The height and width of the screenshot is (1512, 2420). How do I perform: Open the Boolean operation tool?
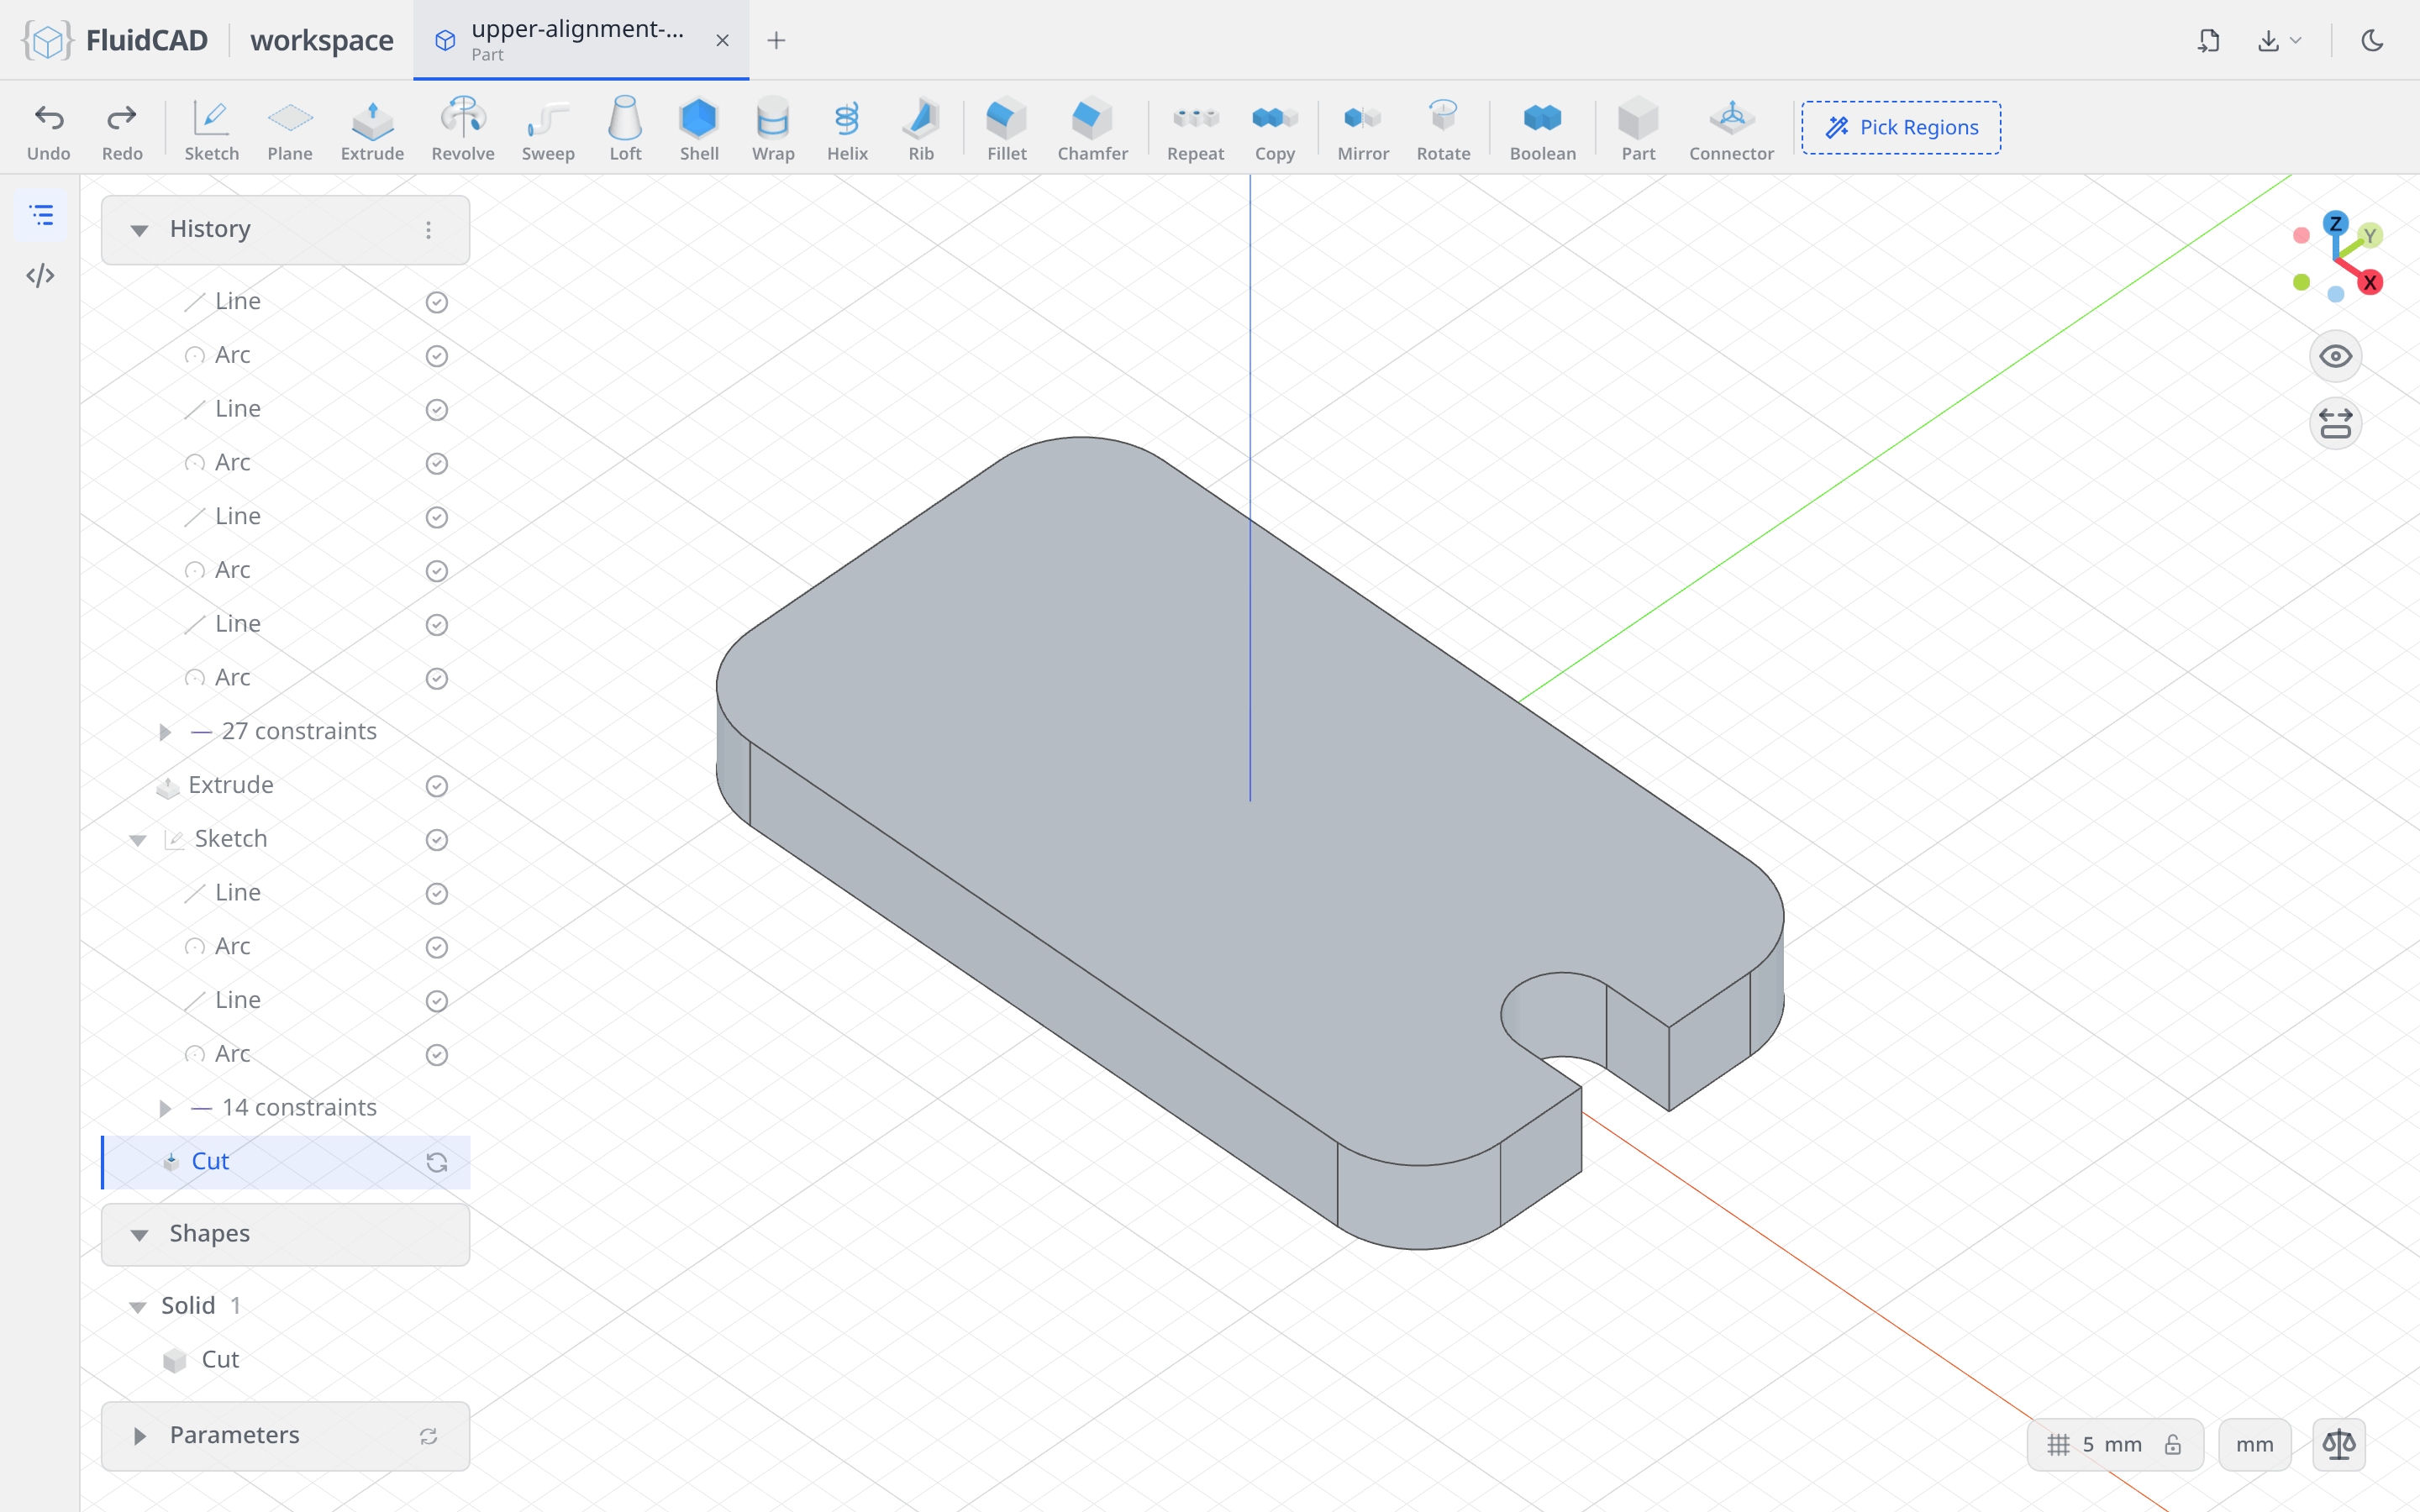pos(1542,129)
